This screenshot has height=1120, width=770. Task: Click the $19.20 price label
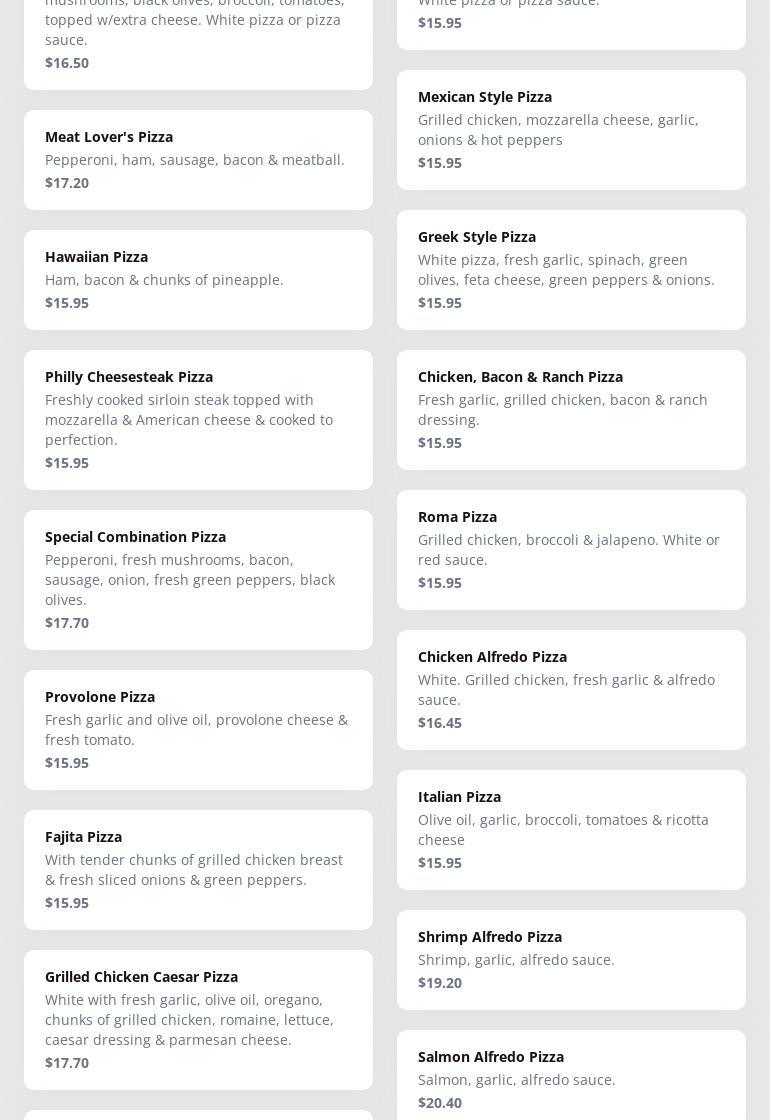click(x=440, y=983)
